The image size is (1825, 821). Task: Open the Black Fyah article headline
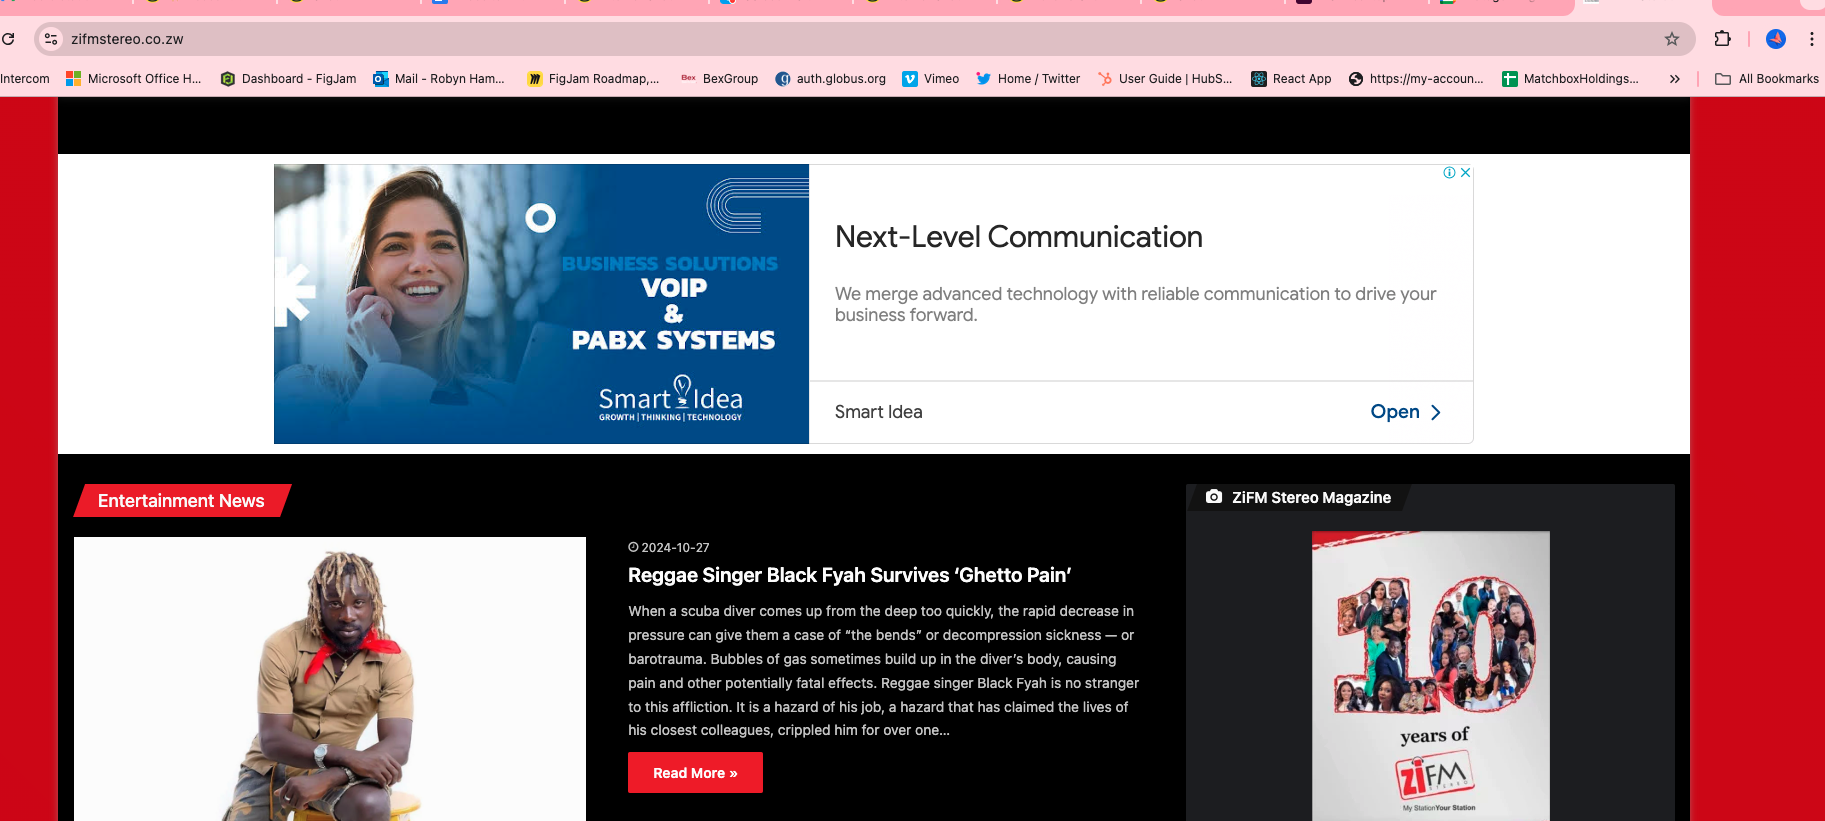pyautogui.click(x=849, y=575)
